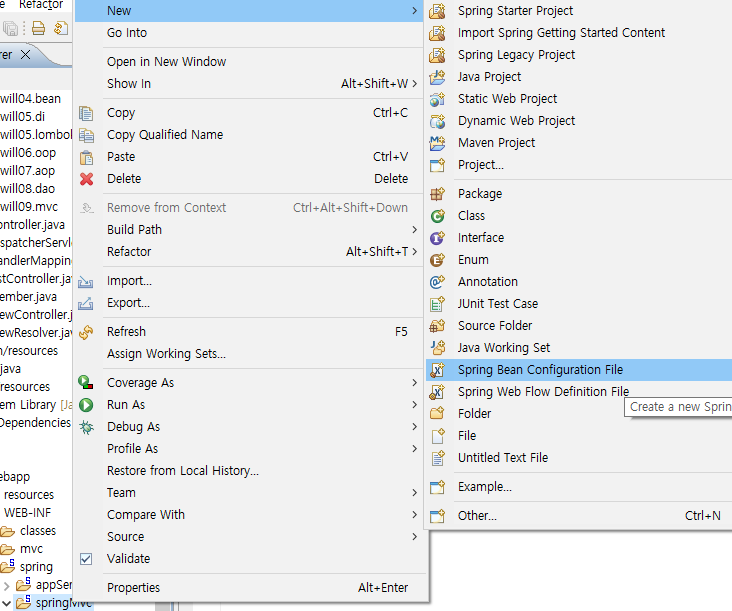The image size is (732, 611).
Task: Collapse the springMVC folder in tree
Action: point(6,603)
